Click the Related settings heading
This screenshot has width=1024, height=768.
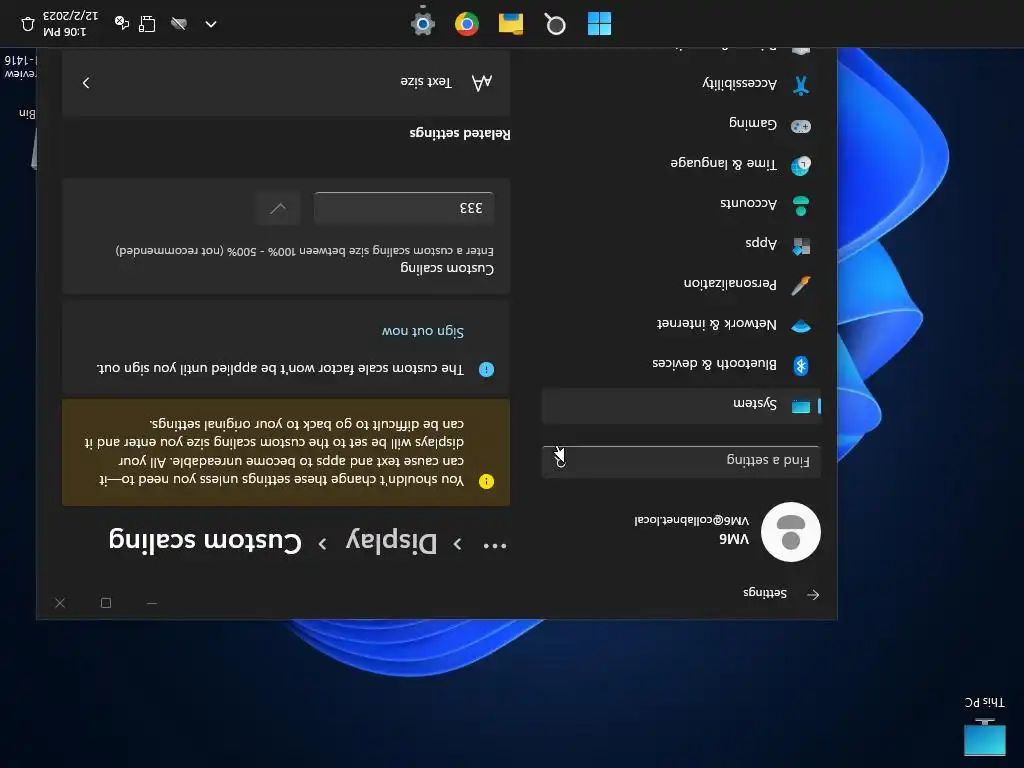(460, 133)
